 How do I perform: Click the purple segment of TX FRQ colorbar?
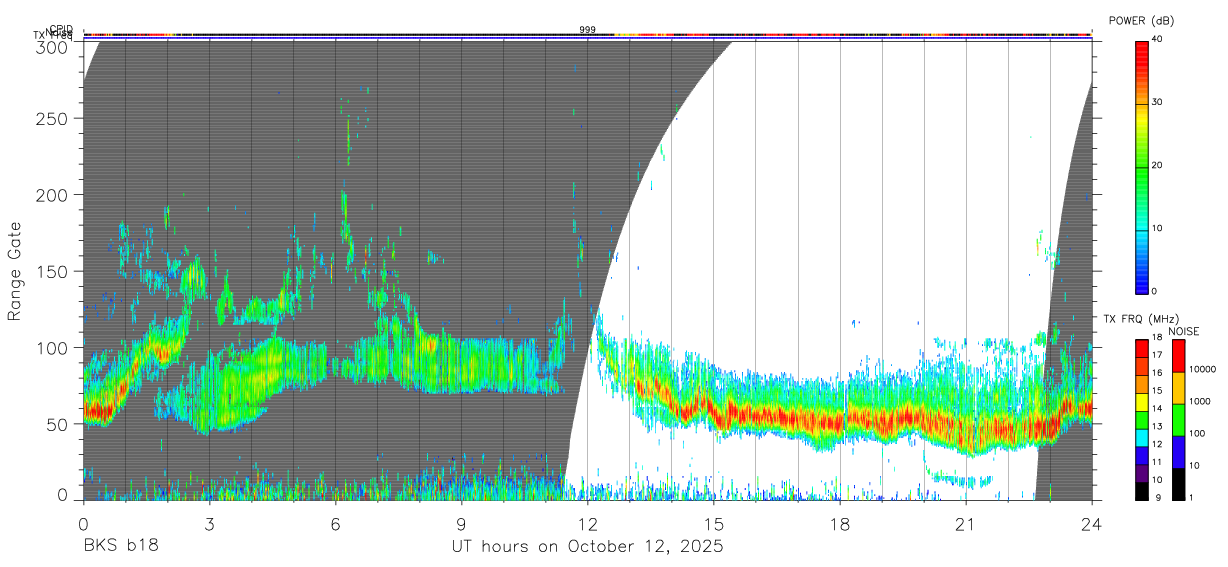point(1142,471)
